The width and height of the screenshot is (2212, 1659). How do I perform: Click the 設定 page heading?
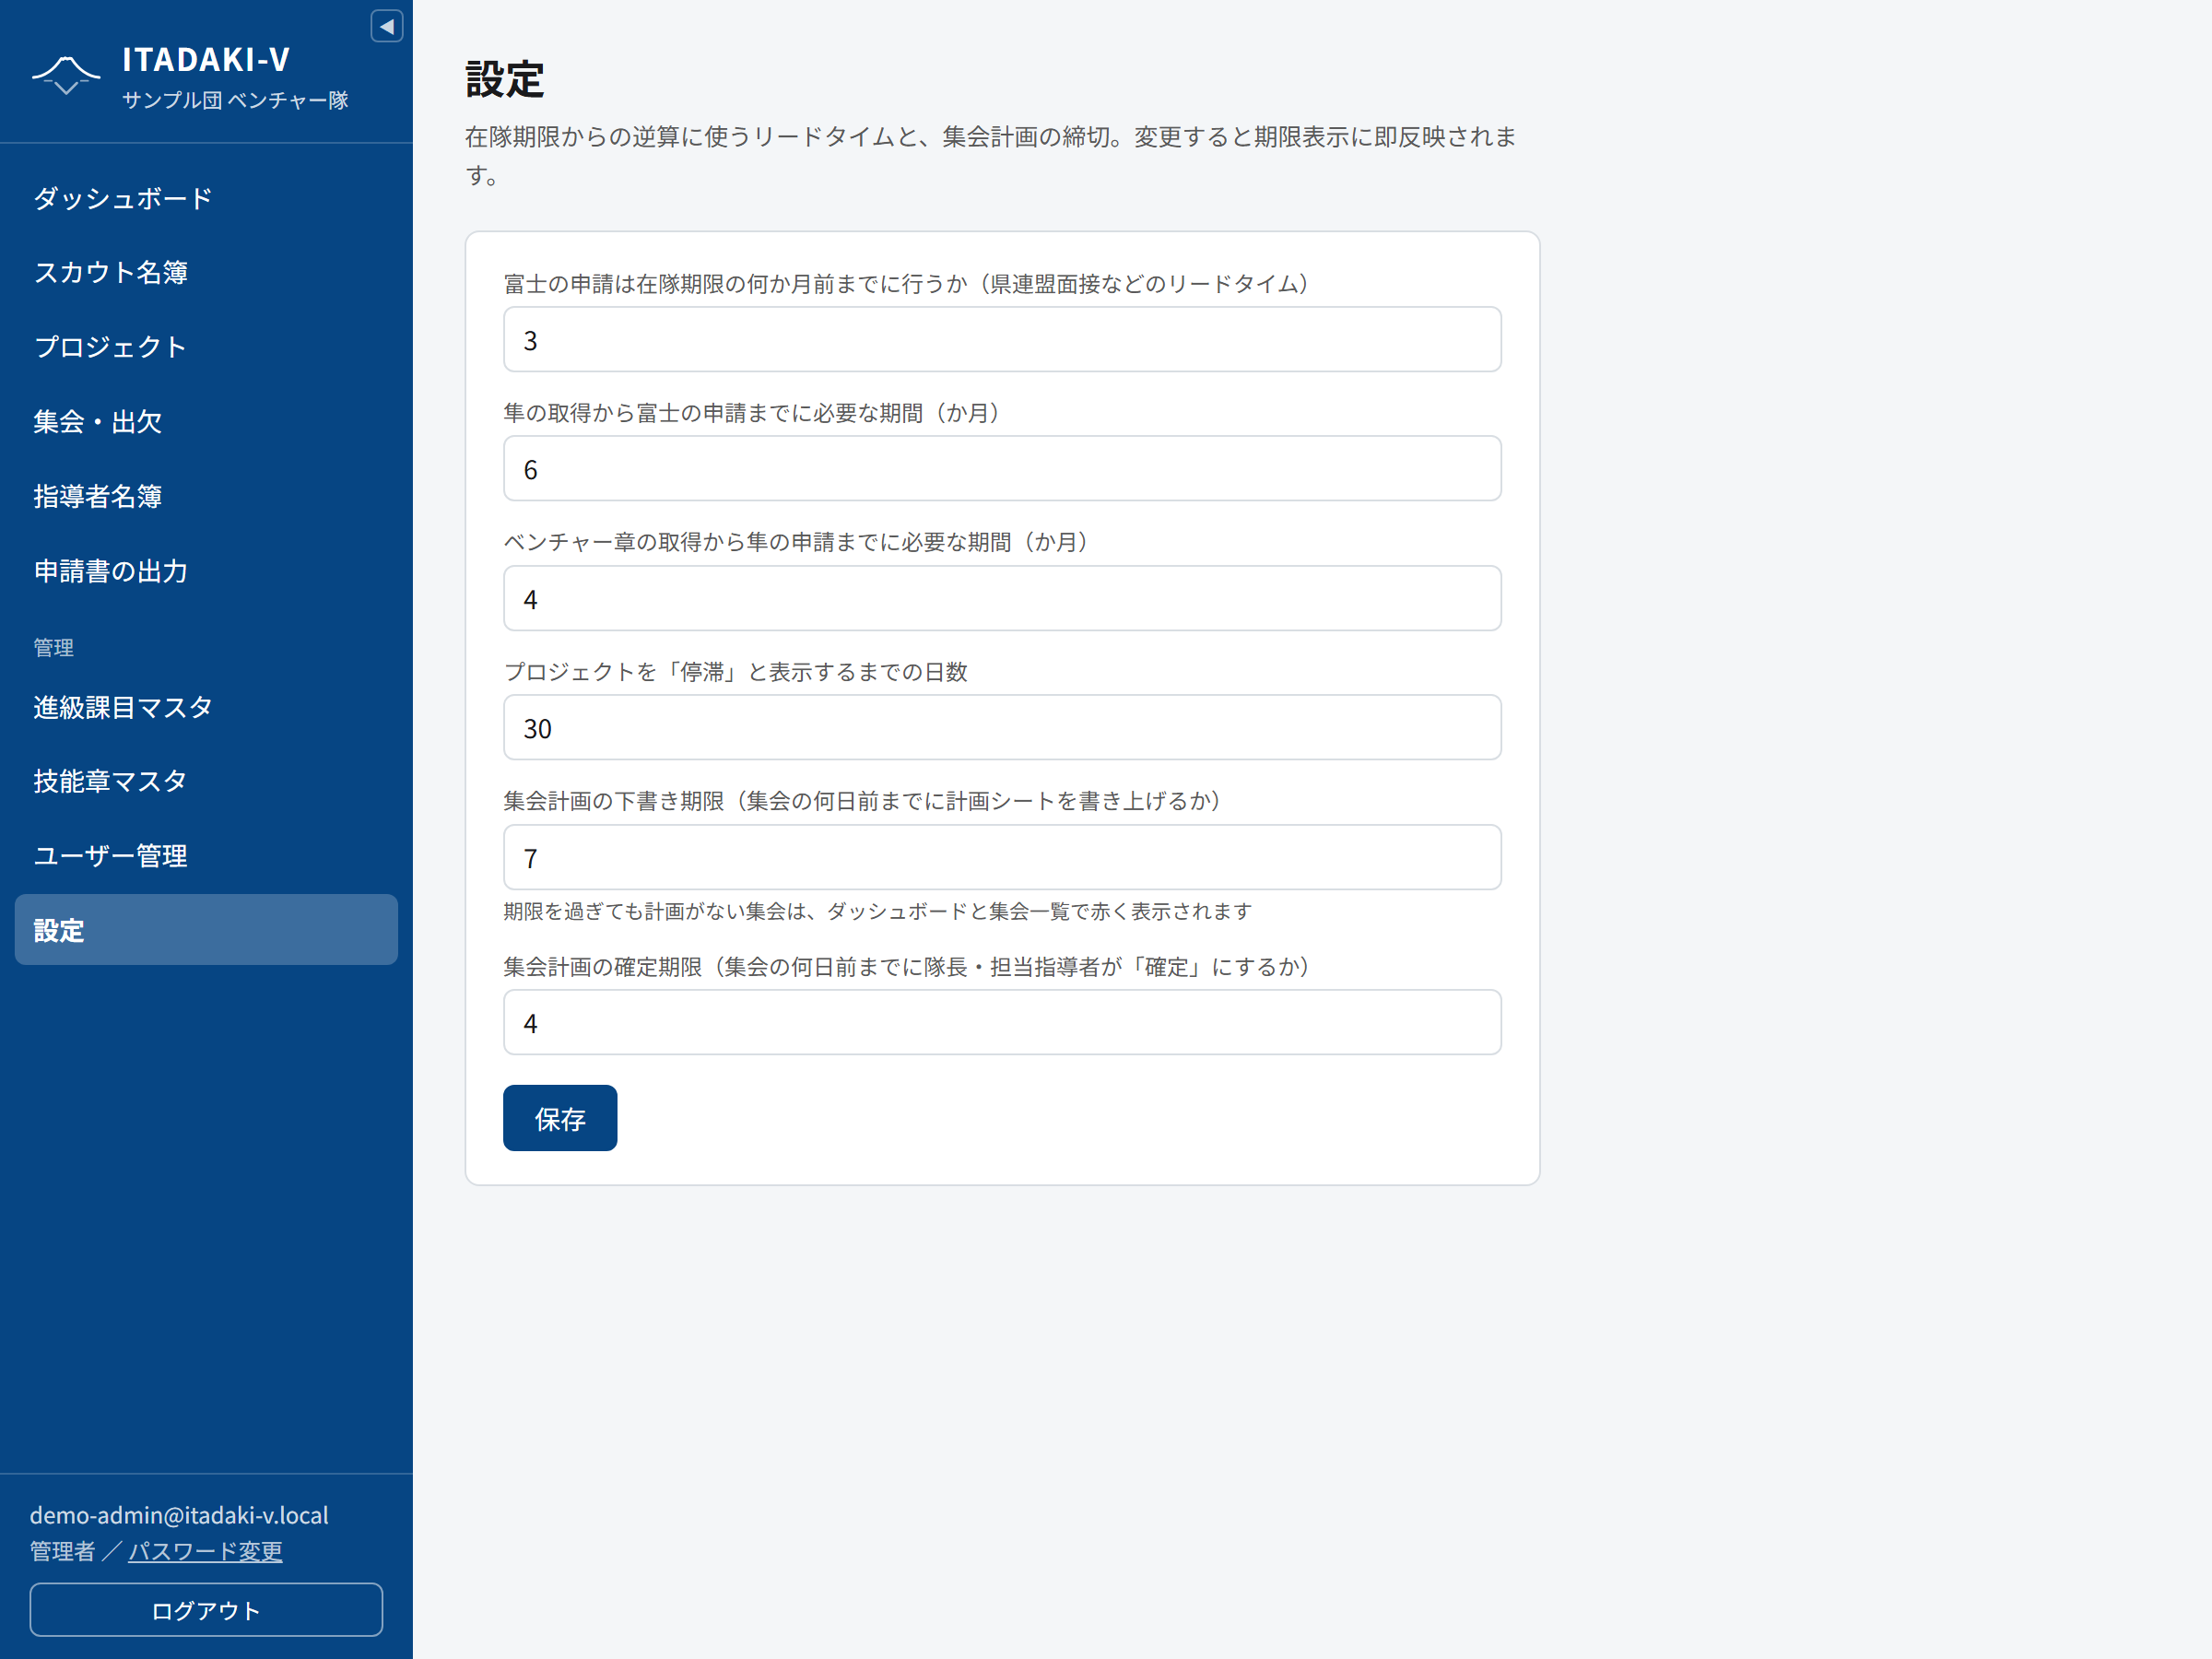[505, 79]
